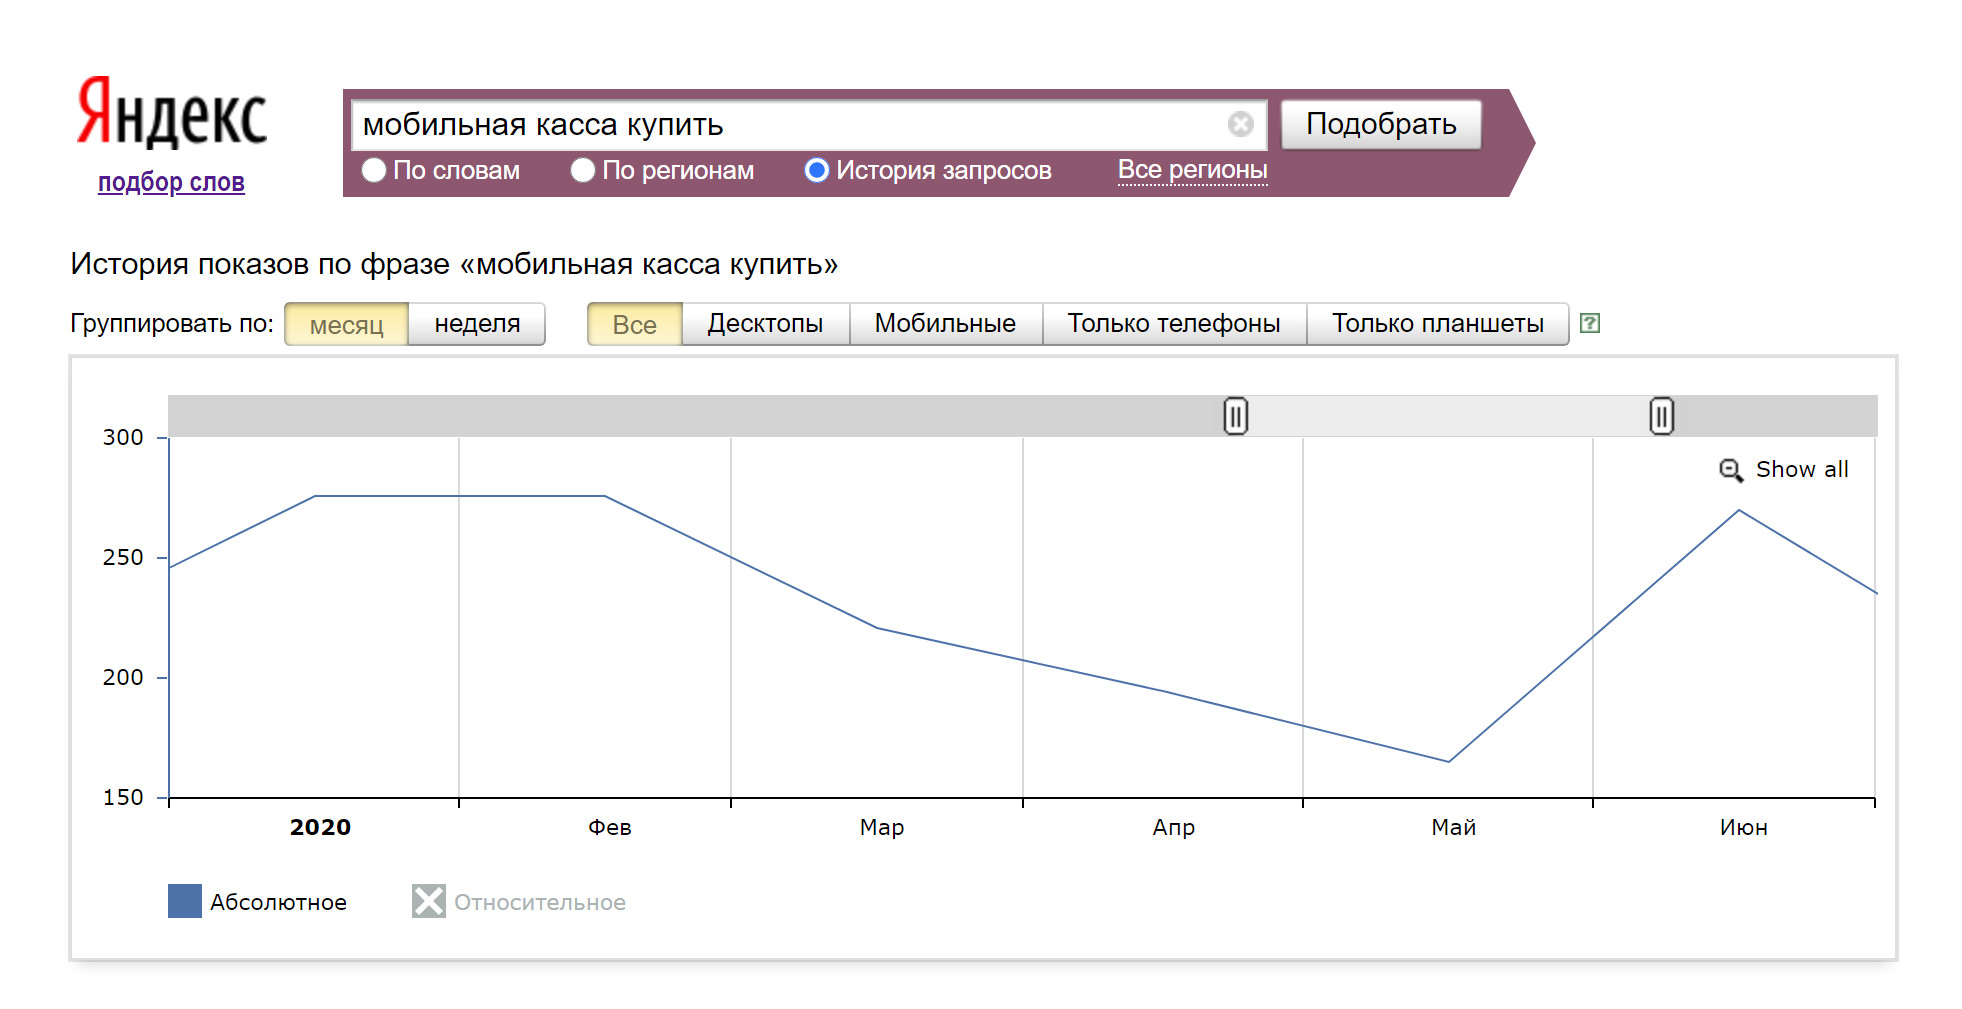Grab the left range slider handle
Screen dimensions: 1962x1009
tap(1235, 416)
